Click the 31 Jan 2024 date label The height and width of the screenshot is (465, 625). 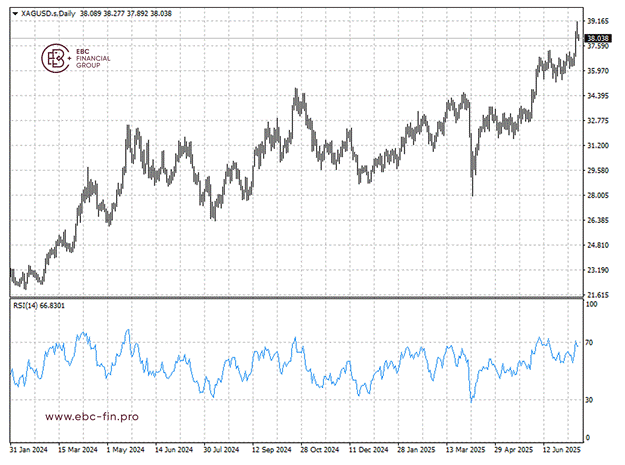pyautogui.click(x=29, y=449)
